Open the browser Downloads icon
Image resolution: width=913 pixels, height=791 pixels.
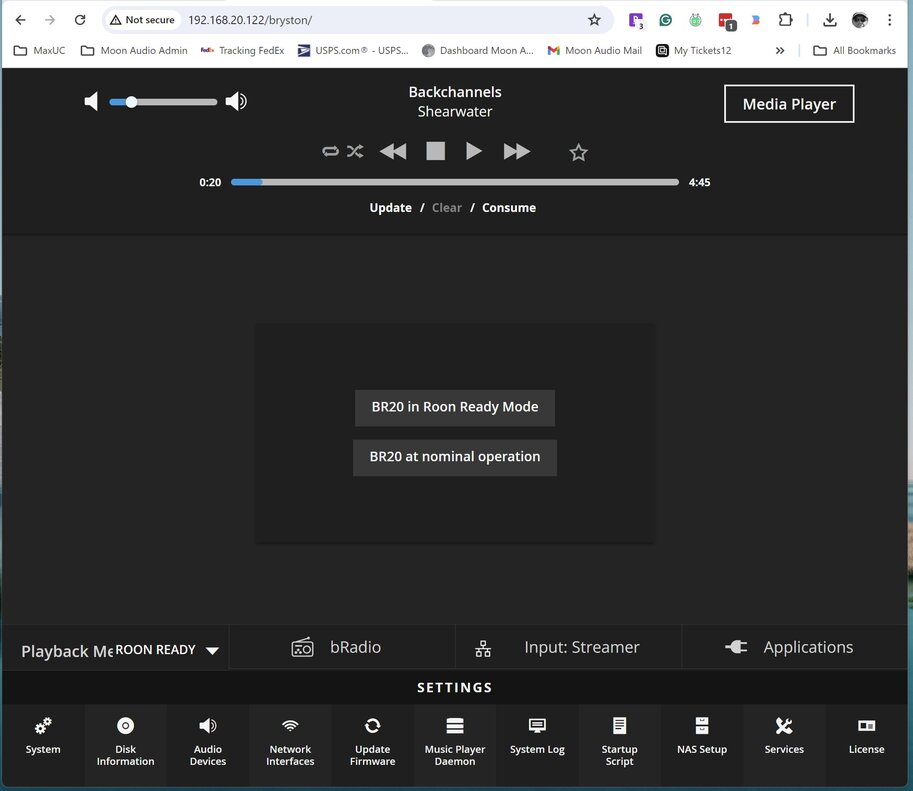point(830,20)
